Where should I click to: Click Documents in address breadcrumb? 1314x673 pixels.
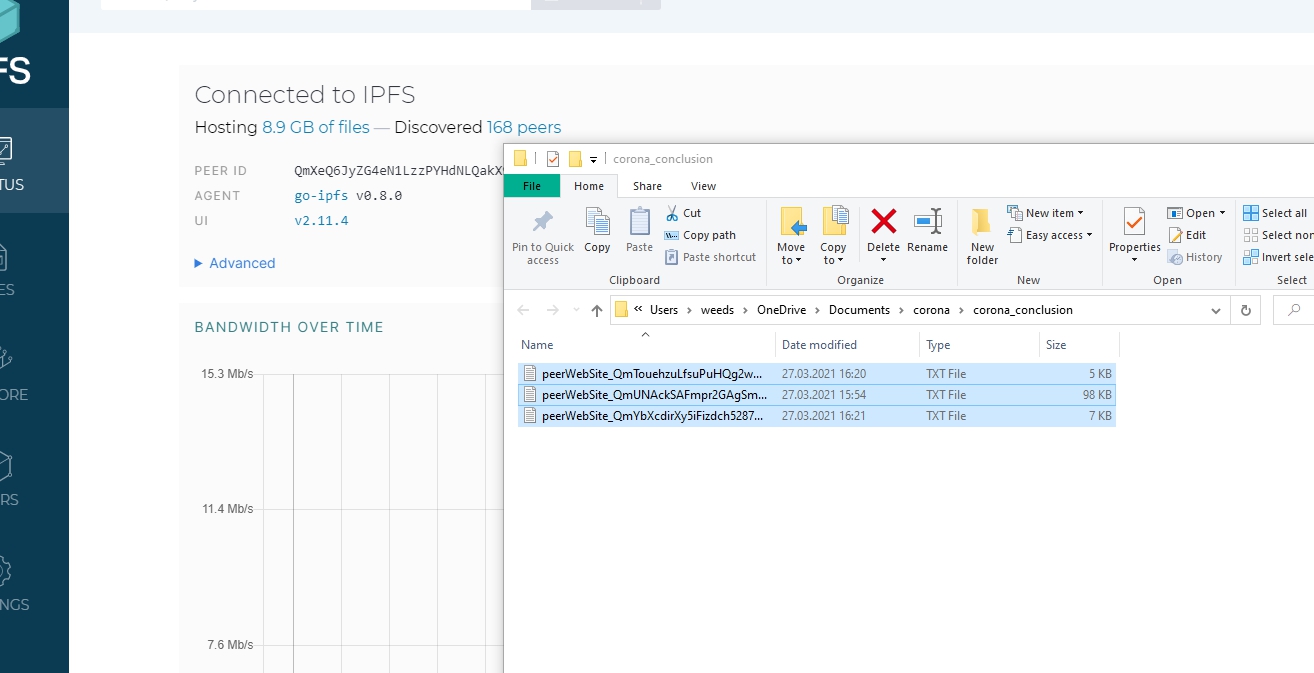coord(859,310)
